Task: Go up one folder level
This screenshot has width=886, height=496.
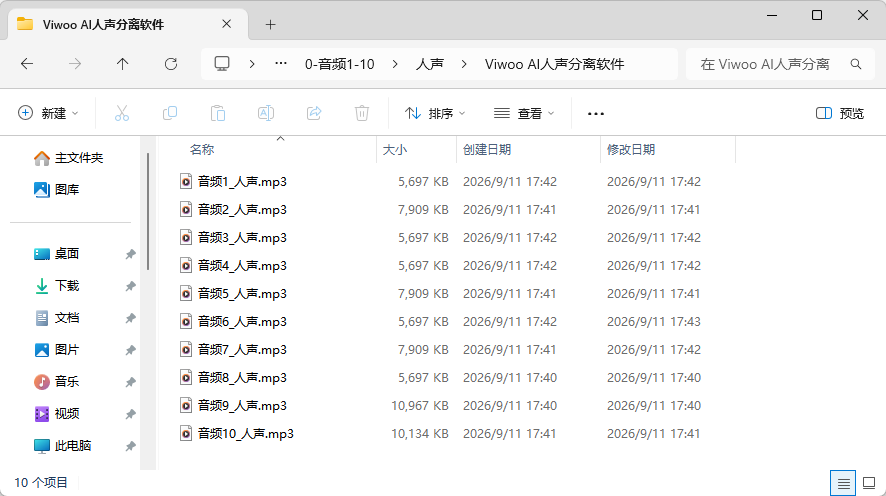Action: click(123, 64)
